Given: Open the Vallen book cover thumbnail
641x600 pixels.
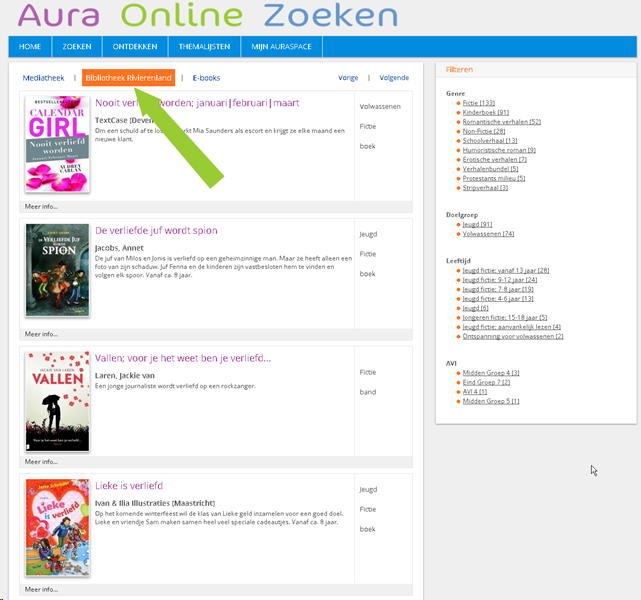Looking at the screenshot, I should (57, 400).
